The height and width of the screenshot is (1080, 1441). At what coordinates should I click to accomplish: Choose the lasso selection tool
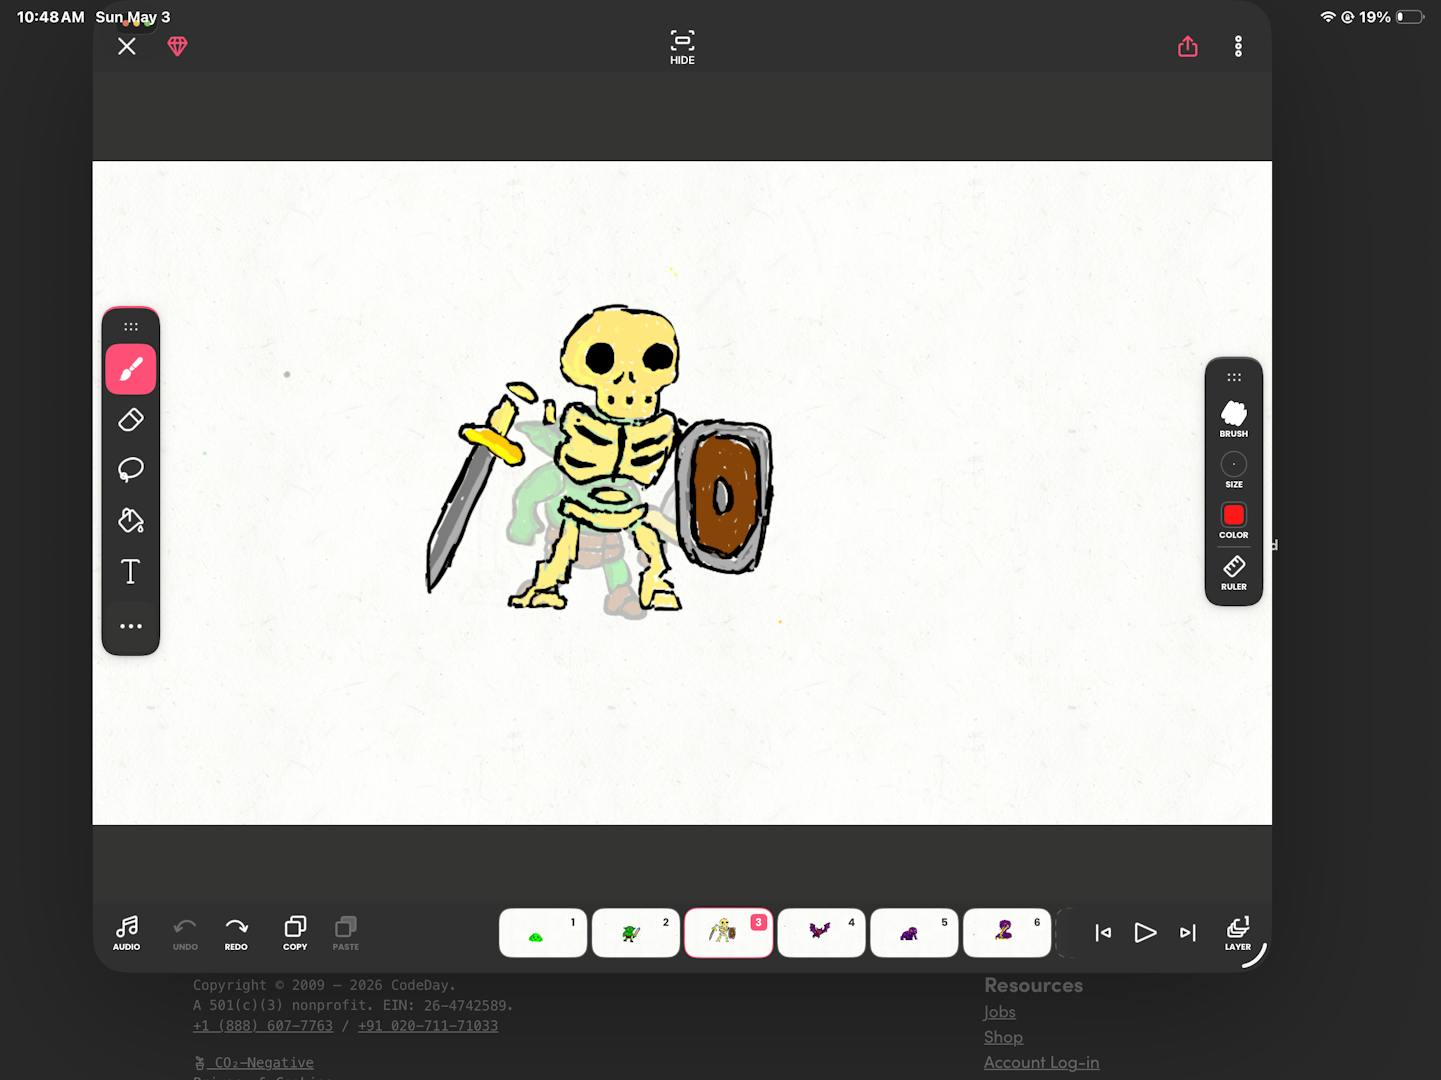(x=131, y=470)
